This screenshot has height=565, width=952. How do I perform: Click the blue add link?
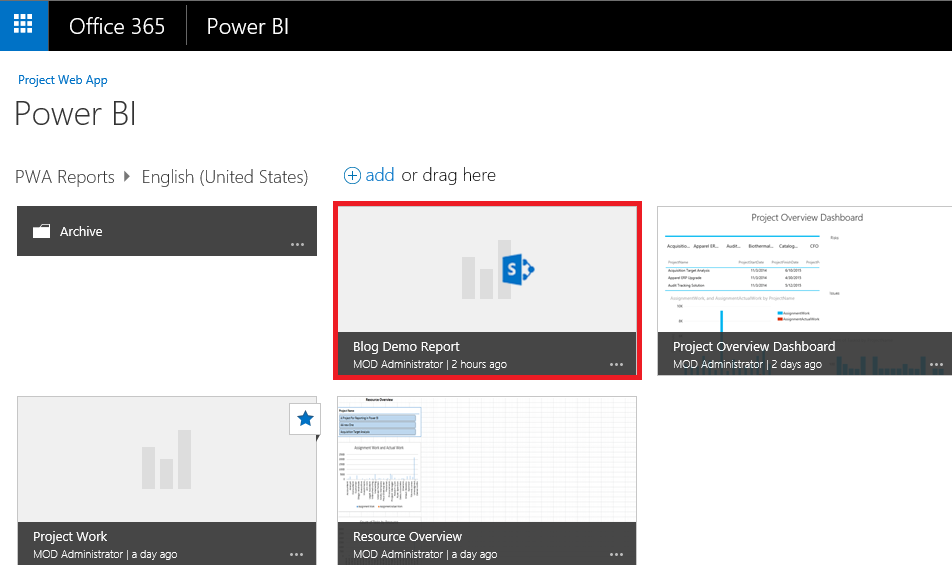pos(379,175)
